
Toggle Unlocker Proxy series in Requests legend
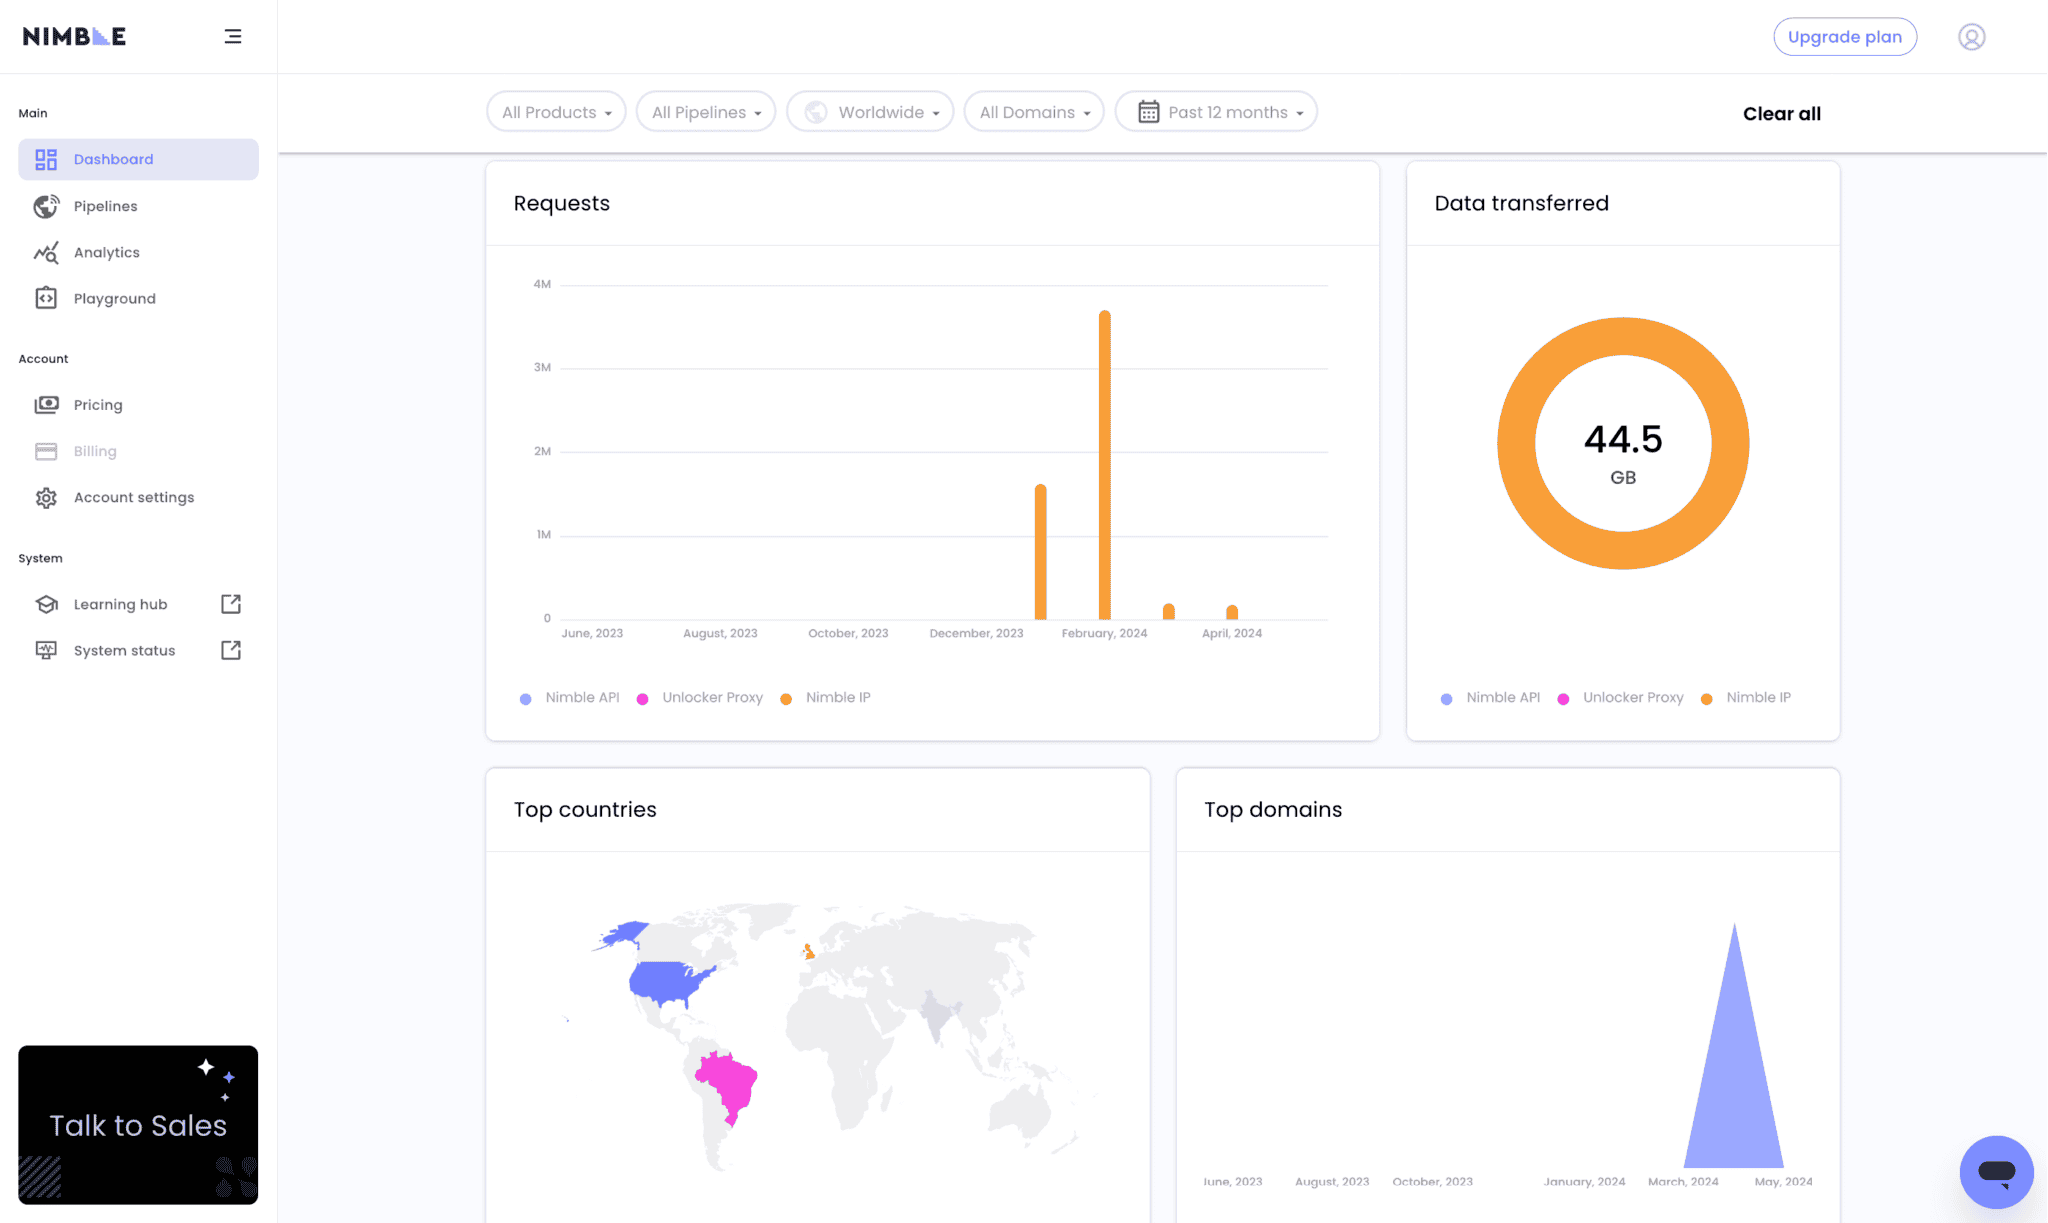click(700, 698)
